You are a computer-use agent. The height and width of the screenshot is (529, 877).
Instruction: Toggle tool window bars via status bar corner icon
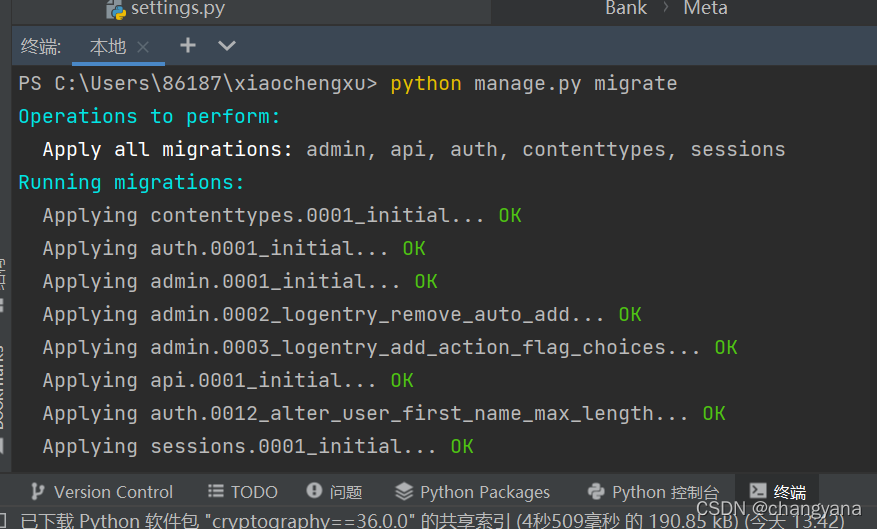coord(3,519)
